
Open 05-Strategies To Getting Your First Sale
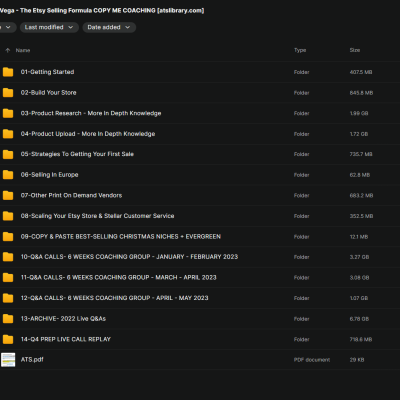click(x=77, y=154)
